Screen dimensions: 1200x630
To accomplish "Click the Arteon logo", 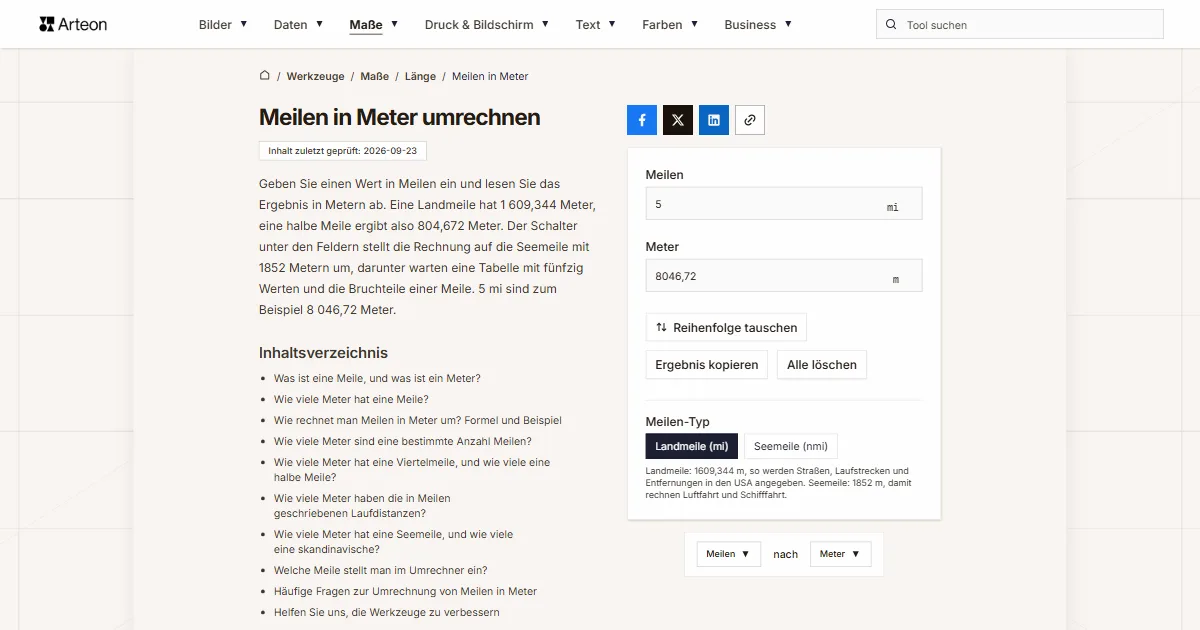I will coord(73,24).
